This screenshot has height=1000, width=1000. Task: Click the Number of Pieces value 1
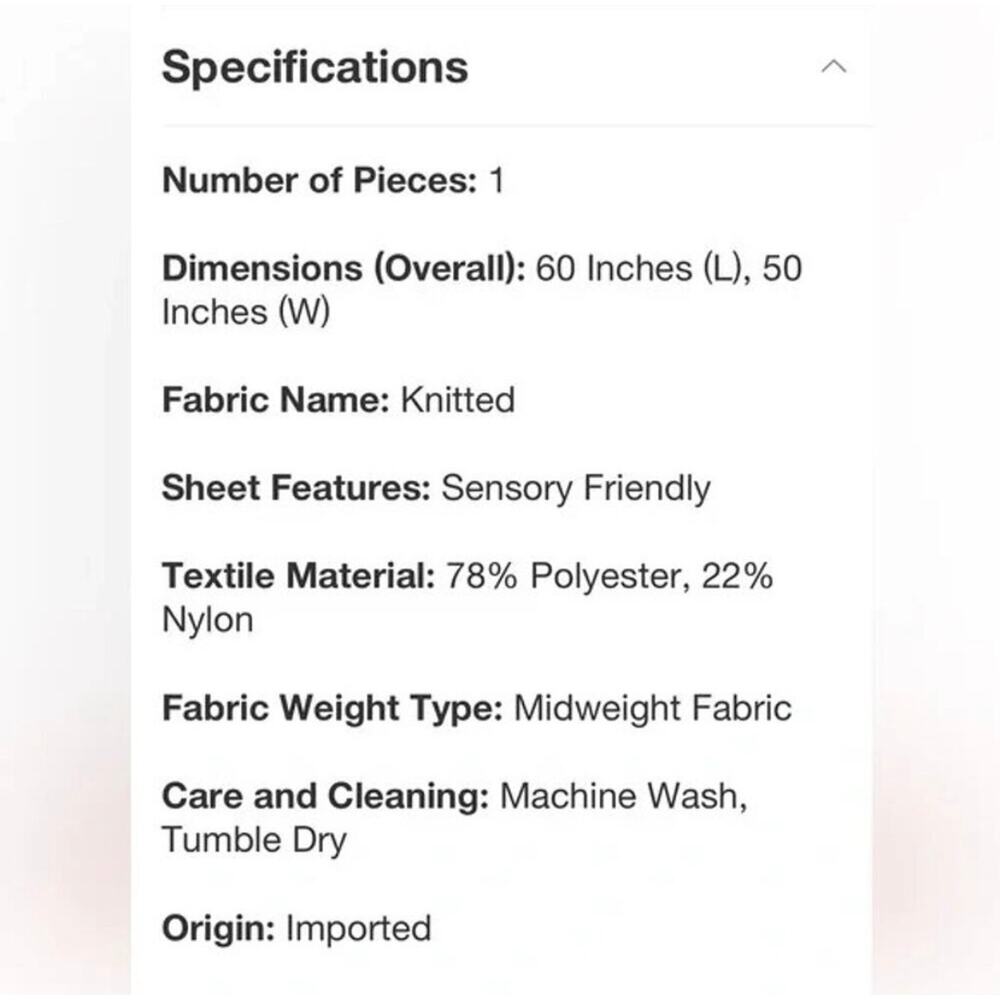pos(497,180)
